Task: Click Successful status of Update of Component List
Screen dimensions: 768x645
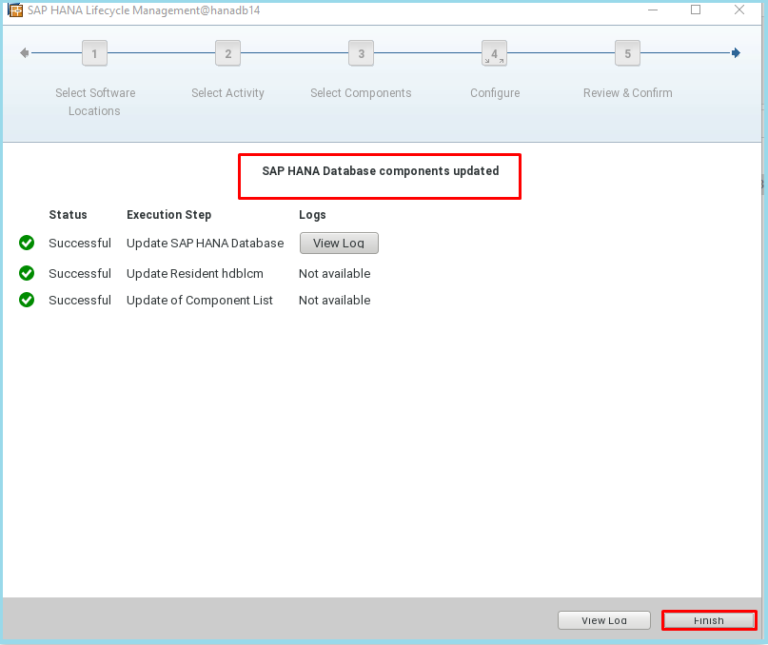Action: [80, 300]
